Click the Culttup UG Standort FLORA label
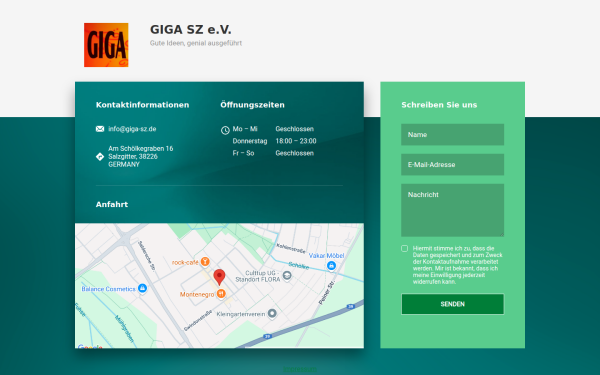Image resolution: width=600 pixels, height=375 pixels. (x=258, y=276)
